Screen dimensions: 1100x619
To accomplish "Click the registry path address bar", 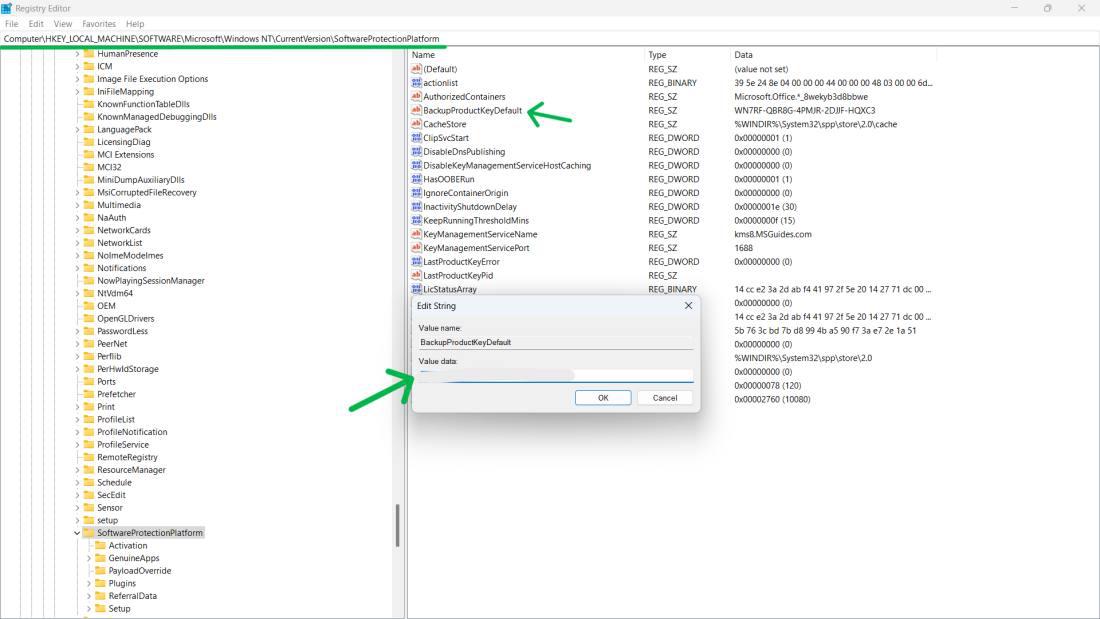I will (550, 39).
